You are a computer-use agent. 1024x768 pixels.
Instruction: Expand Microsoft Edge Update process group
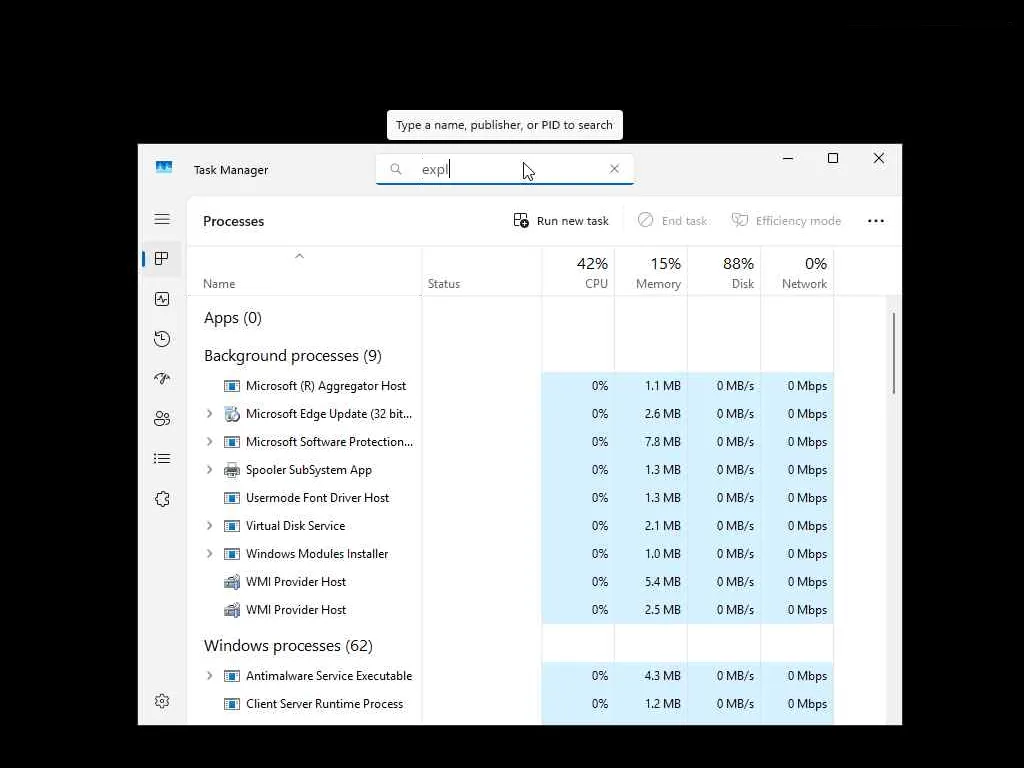(x=209, y=414)
